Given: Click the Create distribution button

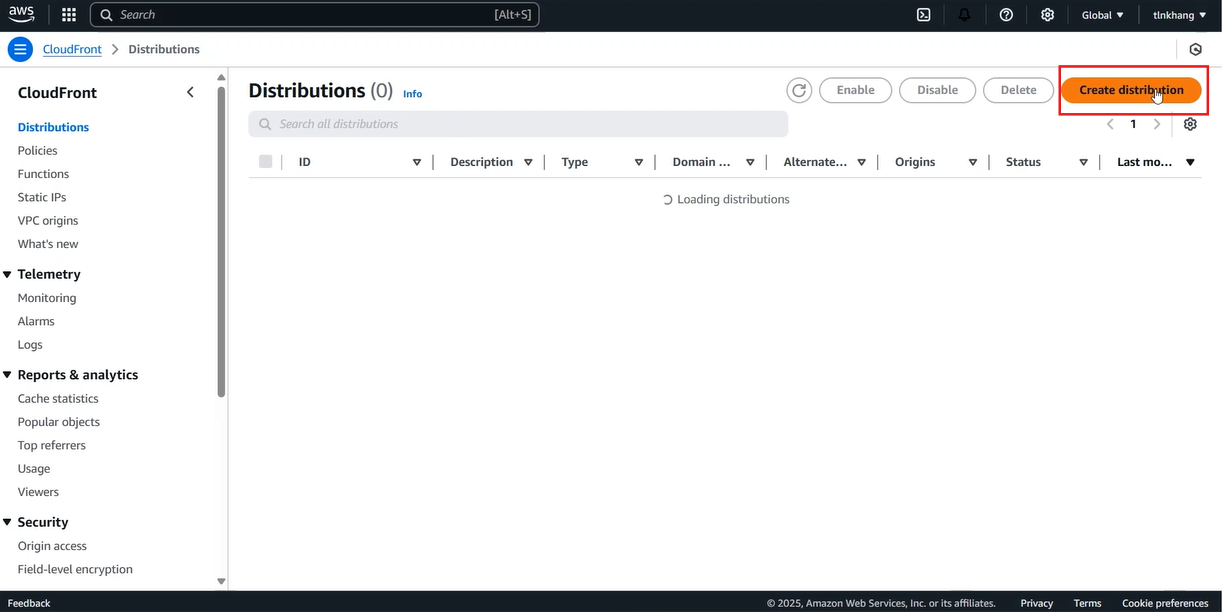Looking at the screenshot, I should 1131,90.
